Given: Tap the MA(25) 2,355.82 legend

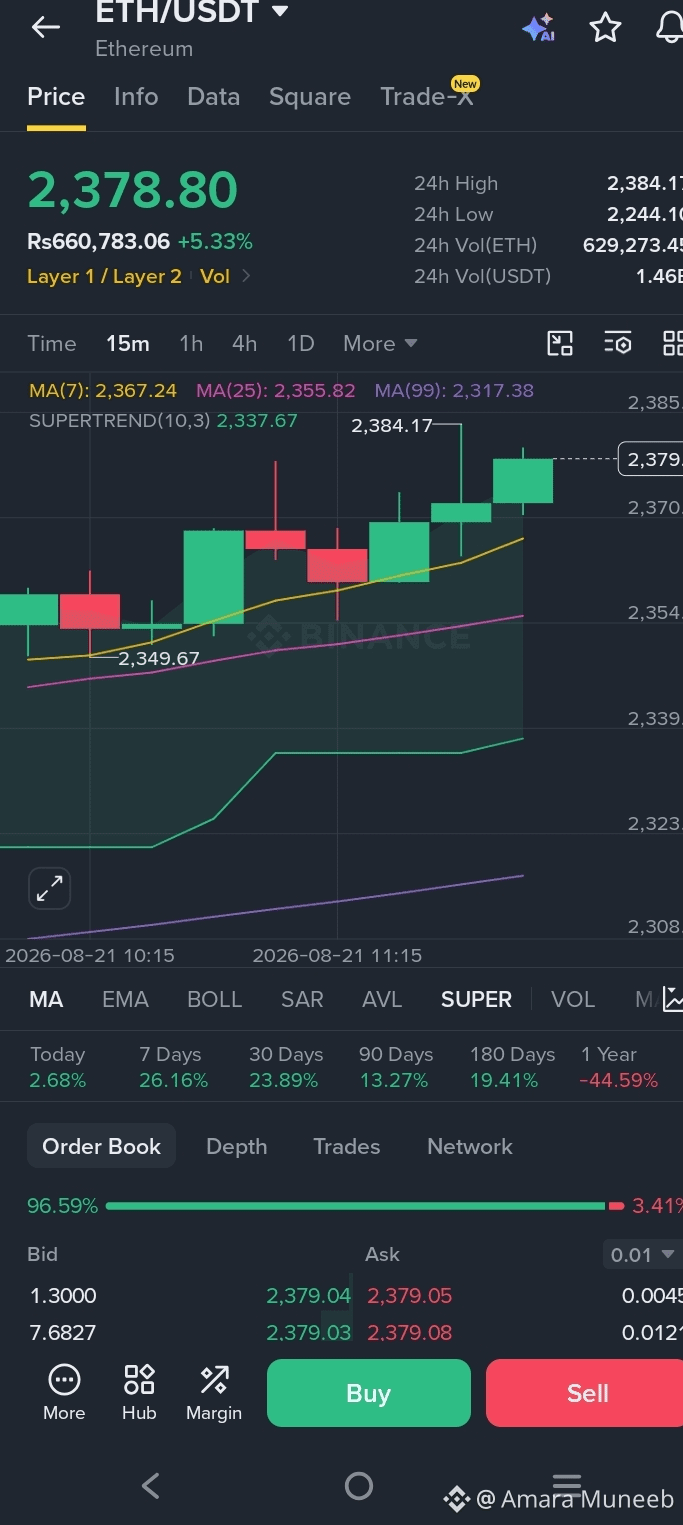Looking at the screenshot, I should click(276, 391).
